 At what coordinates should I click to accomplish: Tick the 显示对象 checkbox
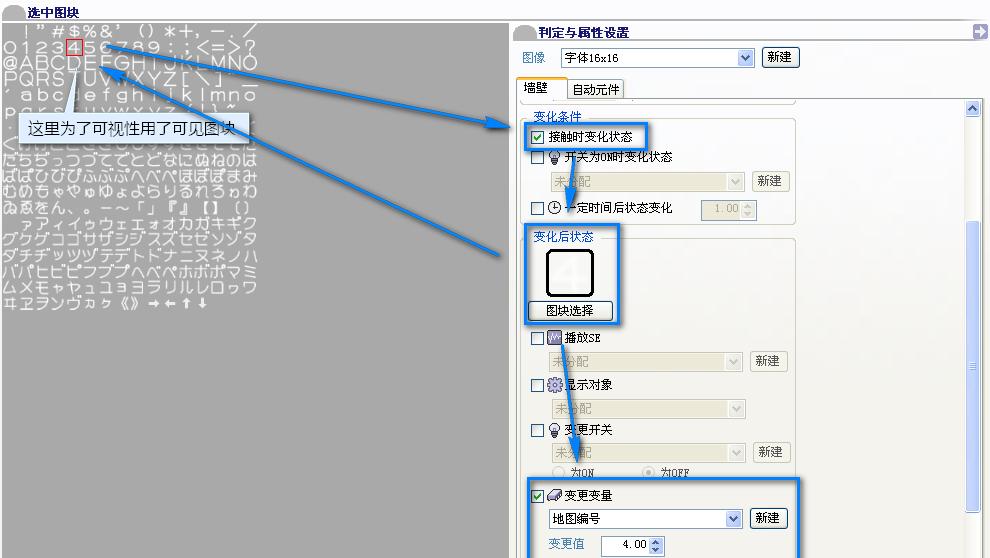[537, 385]
